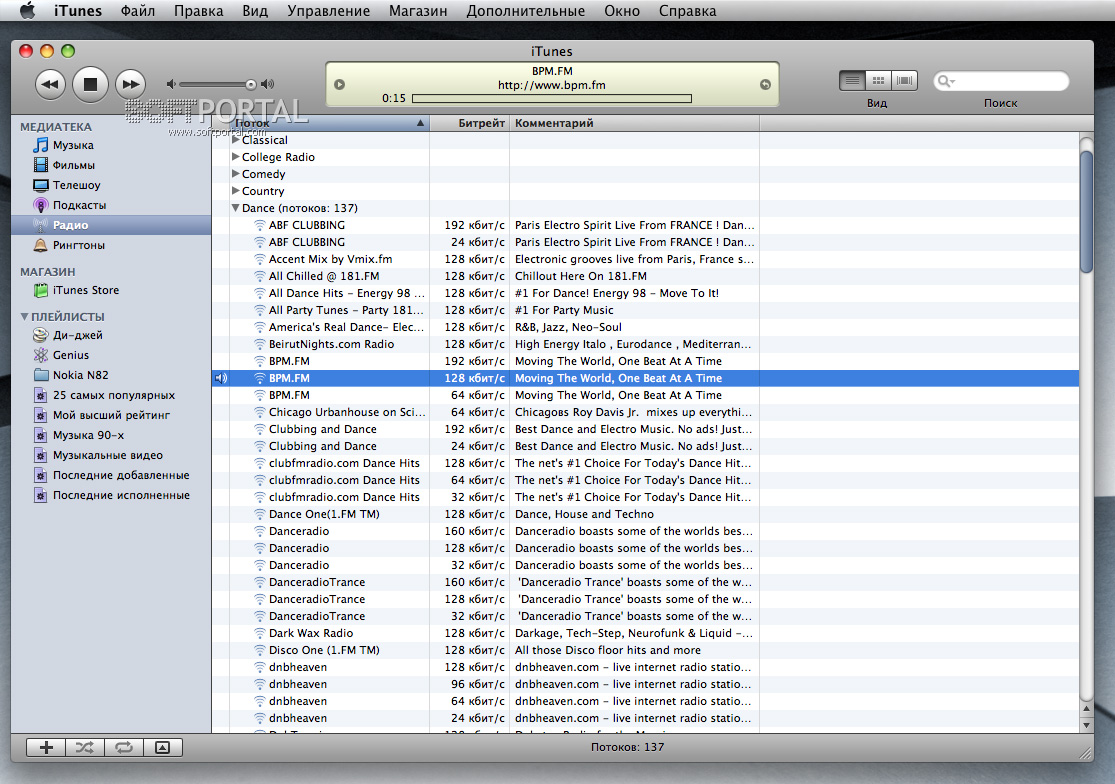Open Музыка 90-х playlist
Image resolution: width=1115 pixels, height=784 pixels.
tap(88, 435)
